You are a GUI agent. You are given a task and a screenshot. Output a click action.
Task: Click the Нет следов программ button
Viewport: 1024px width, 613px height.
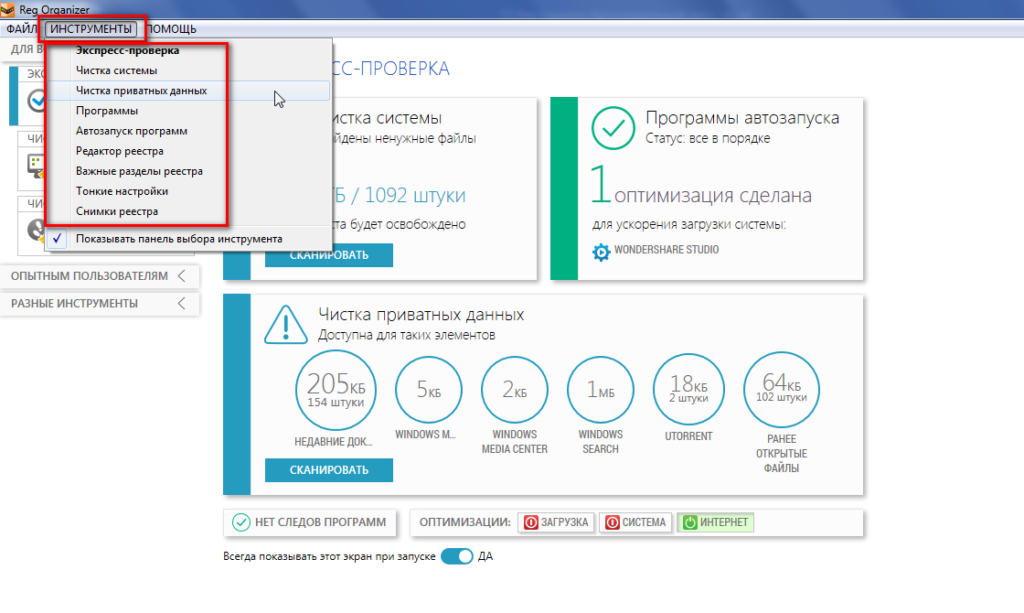click(308, 522)
